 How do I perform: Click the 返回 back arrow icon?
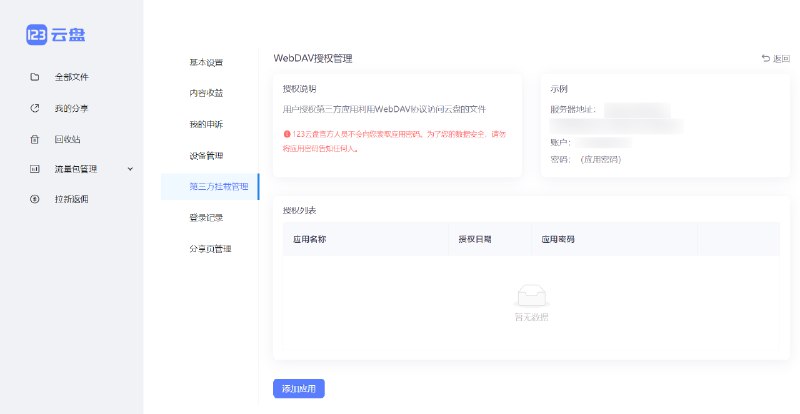point(766,59)
